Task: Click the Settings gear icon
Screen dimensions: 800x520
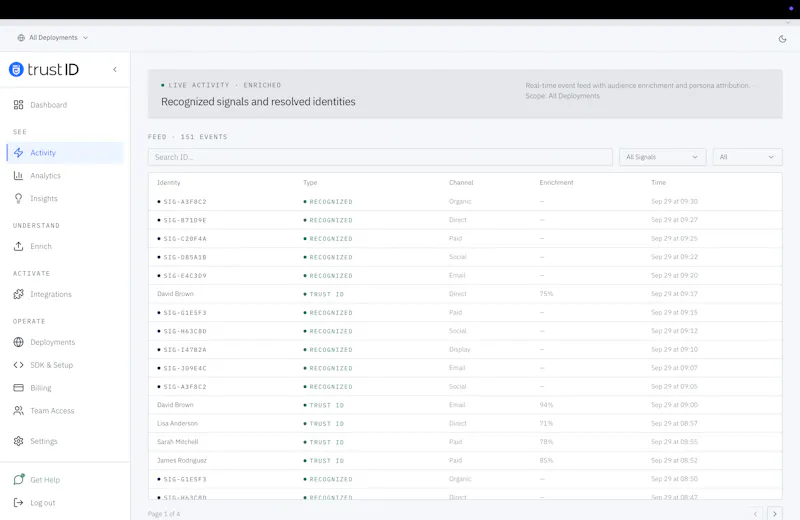Action: [18, 441]
